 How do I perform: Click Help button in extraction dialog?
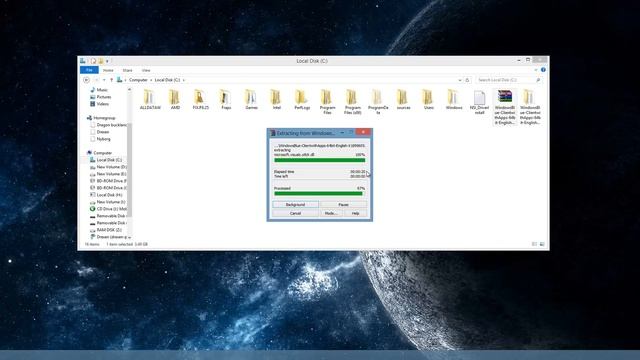[356, 213]
